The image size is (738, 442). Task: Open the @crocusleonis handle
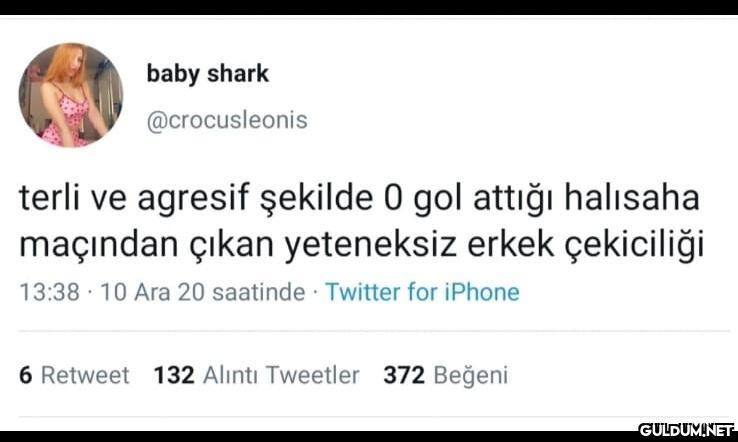coord(227,121)
